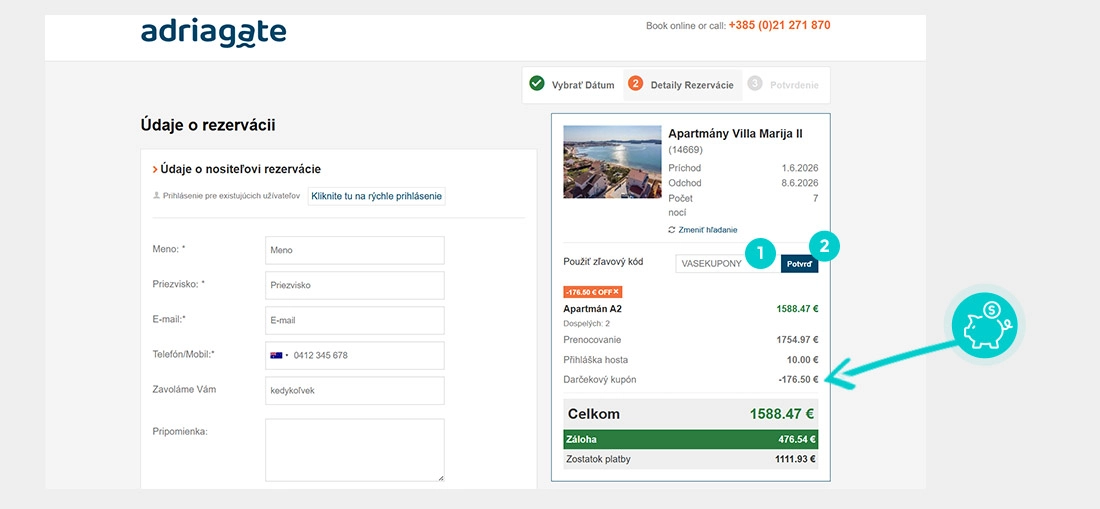Click the refresh icon beside Zmeniť hľadanie
1100x509 pixels.
point(672,230)
